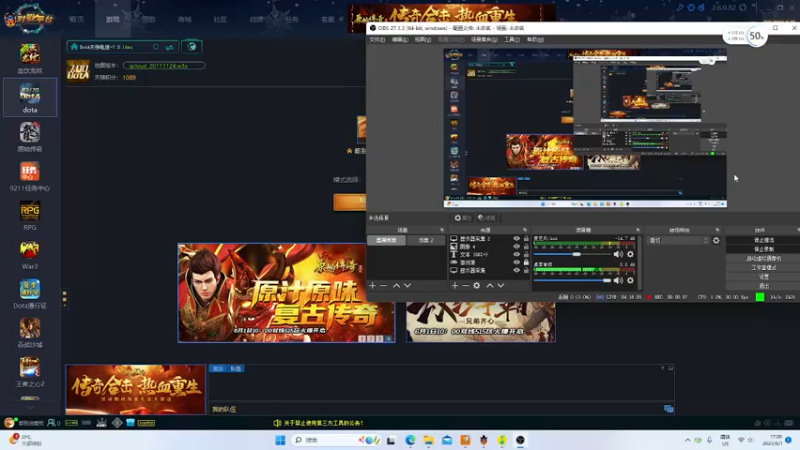Switch to the 社区 tab in the platform header
This screenshot has height=450, width=800.
220,19
